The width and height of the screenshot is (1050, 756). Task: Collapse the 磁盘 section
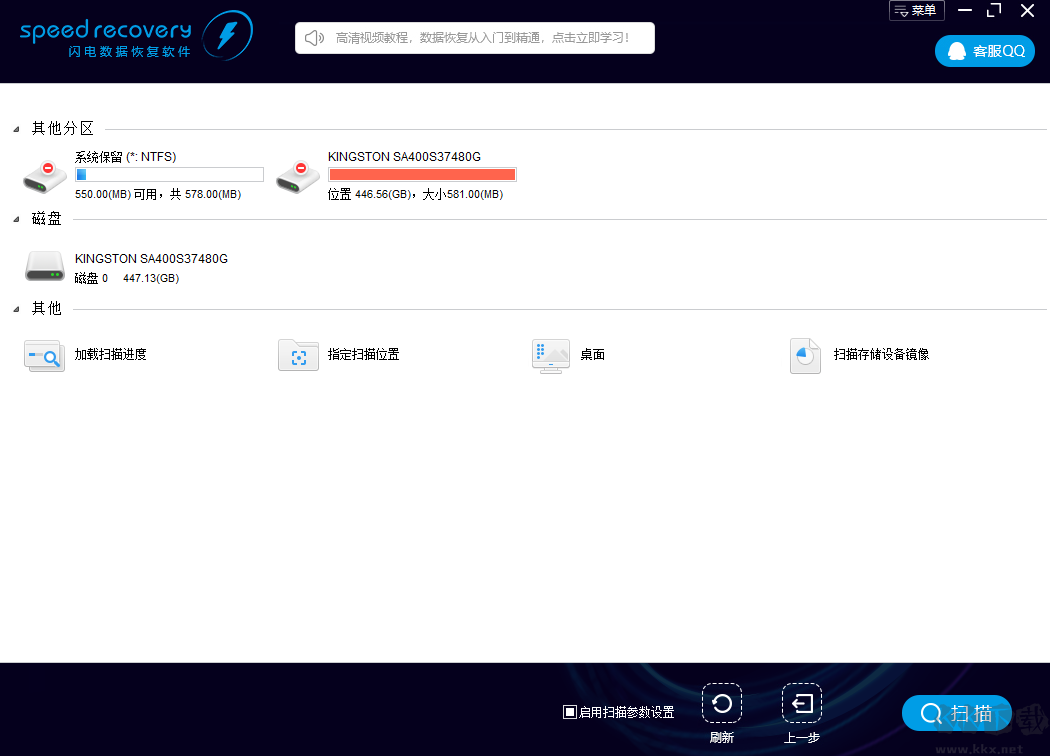coord(16,219)
